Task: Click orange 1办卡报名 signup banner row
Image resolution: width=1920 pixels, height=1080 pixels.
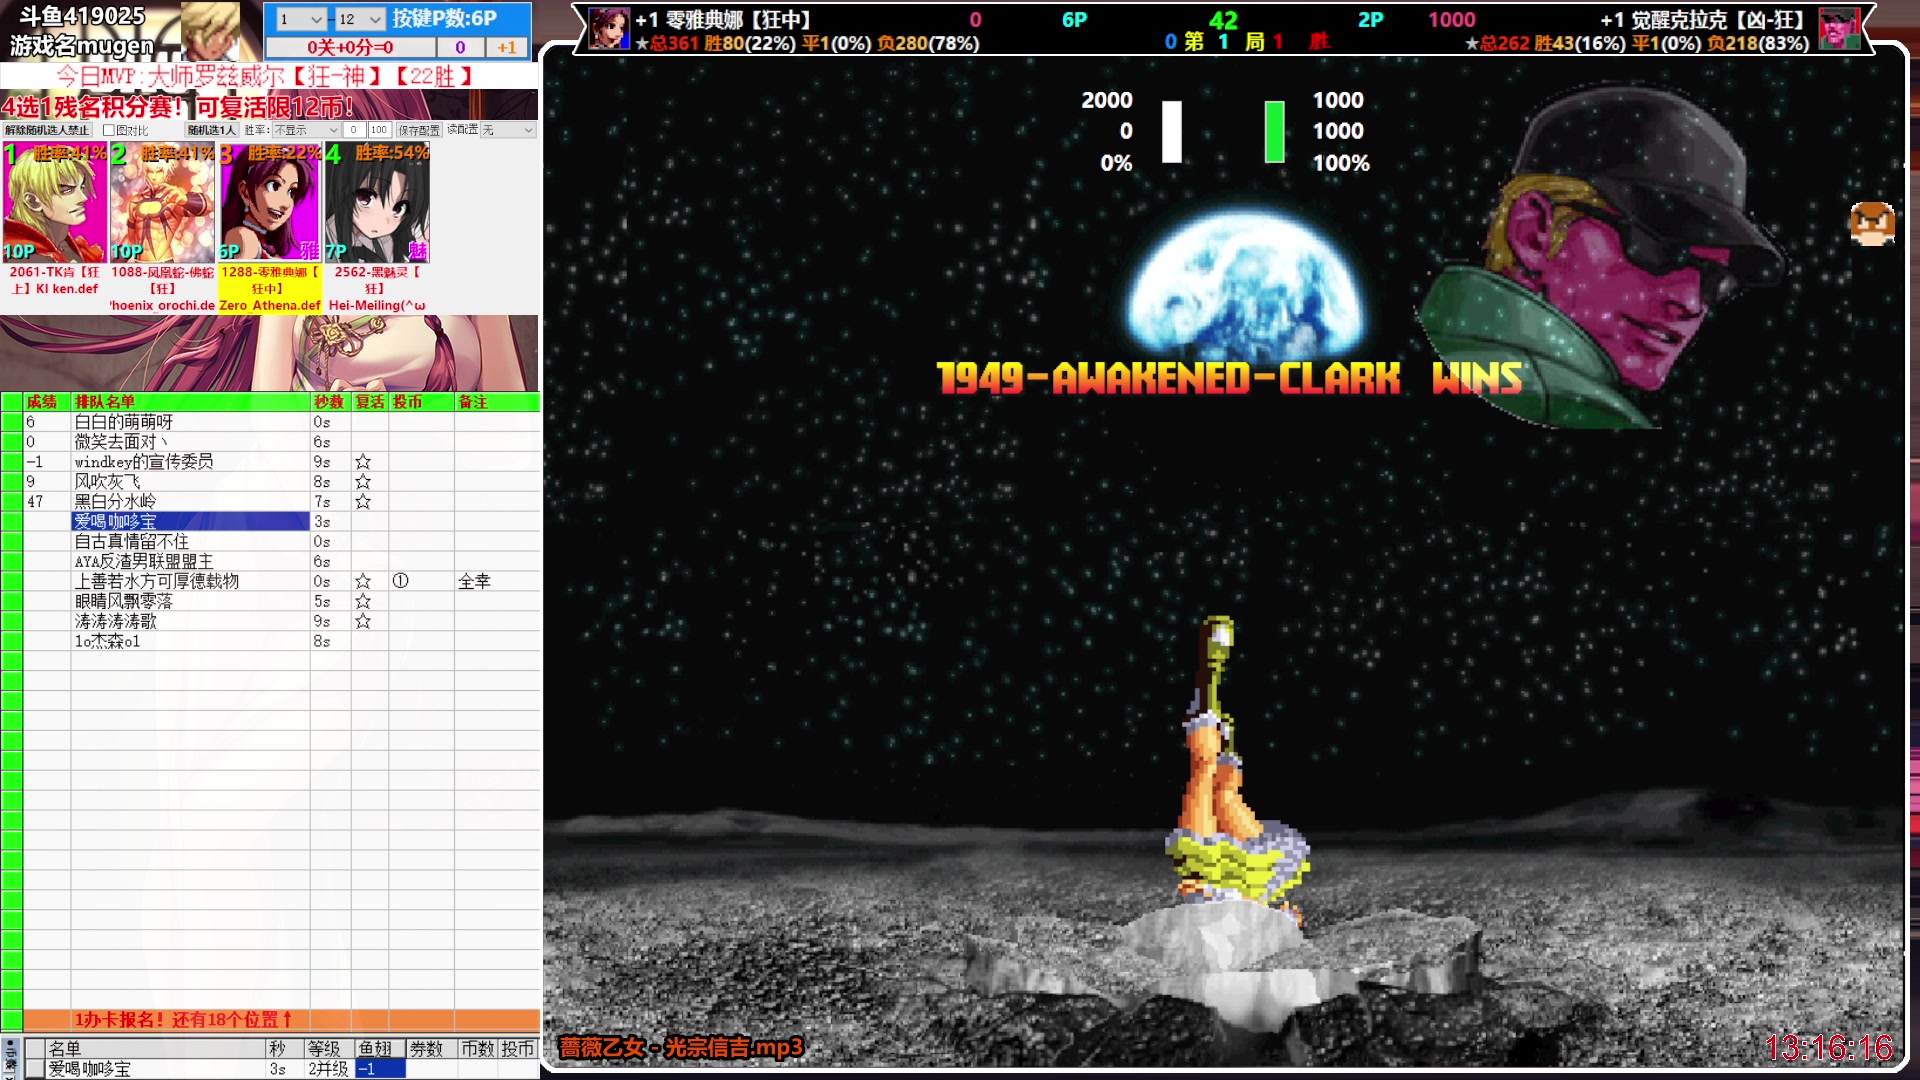Action: [281, 1020]
